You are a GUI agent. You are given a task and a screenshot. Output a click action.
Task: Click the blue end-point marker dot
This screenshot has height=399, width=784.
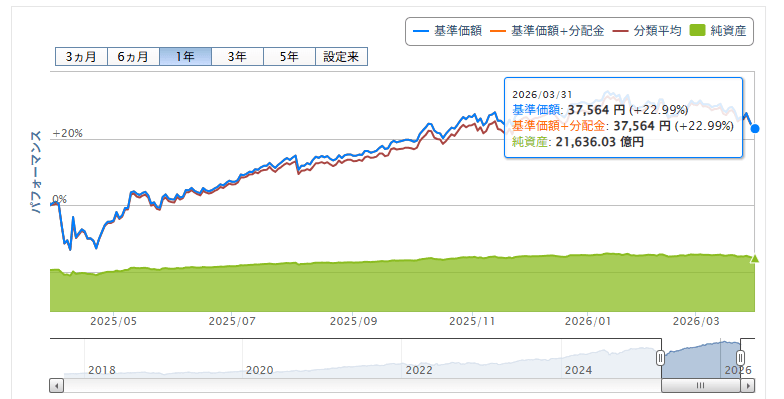755,128
